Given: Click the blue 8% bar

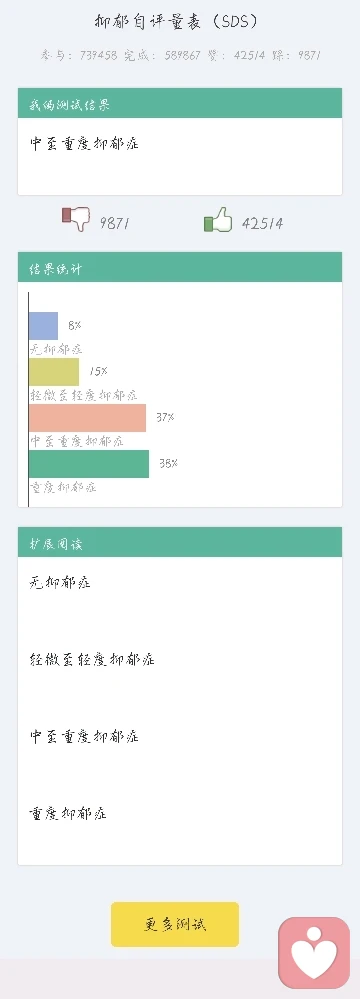Looking at the screenshot, I should coord(43,326).
